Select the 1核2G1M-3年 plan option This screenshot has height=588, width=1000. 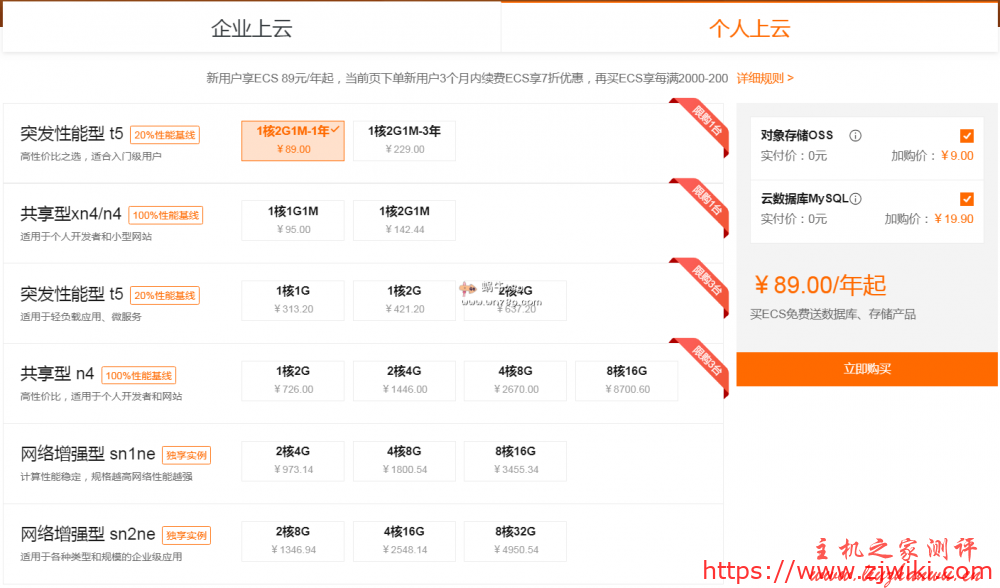pos(403,140)
